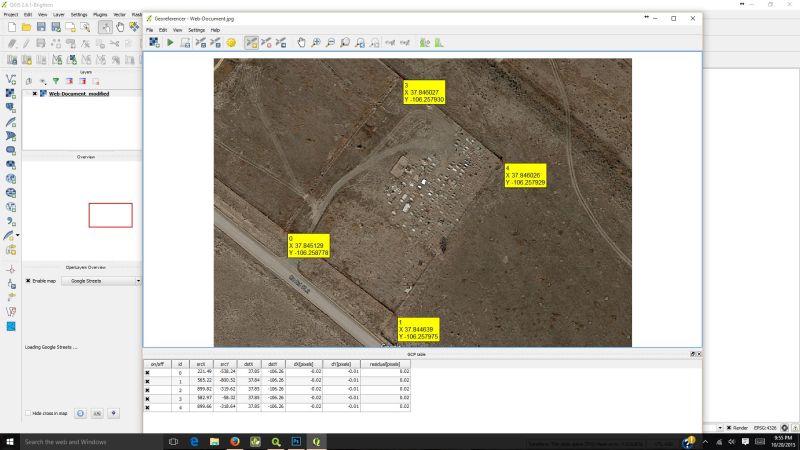Toggle on/off for GCP id 3
Viewport: 800px width, 450px height.
[x=147, y=398]
